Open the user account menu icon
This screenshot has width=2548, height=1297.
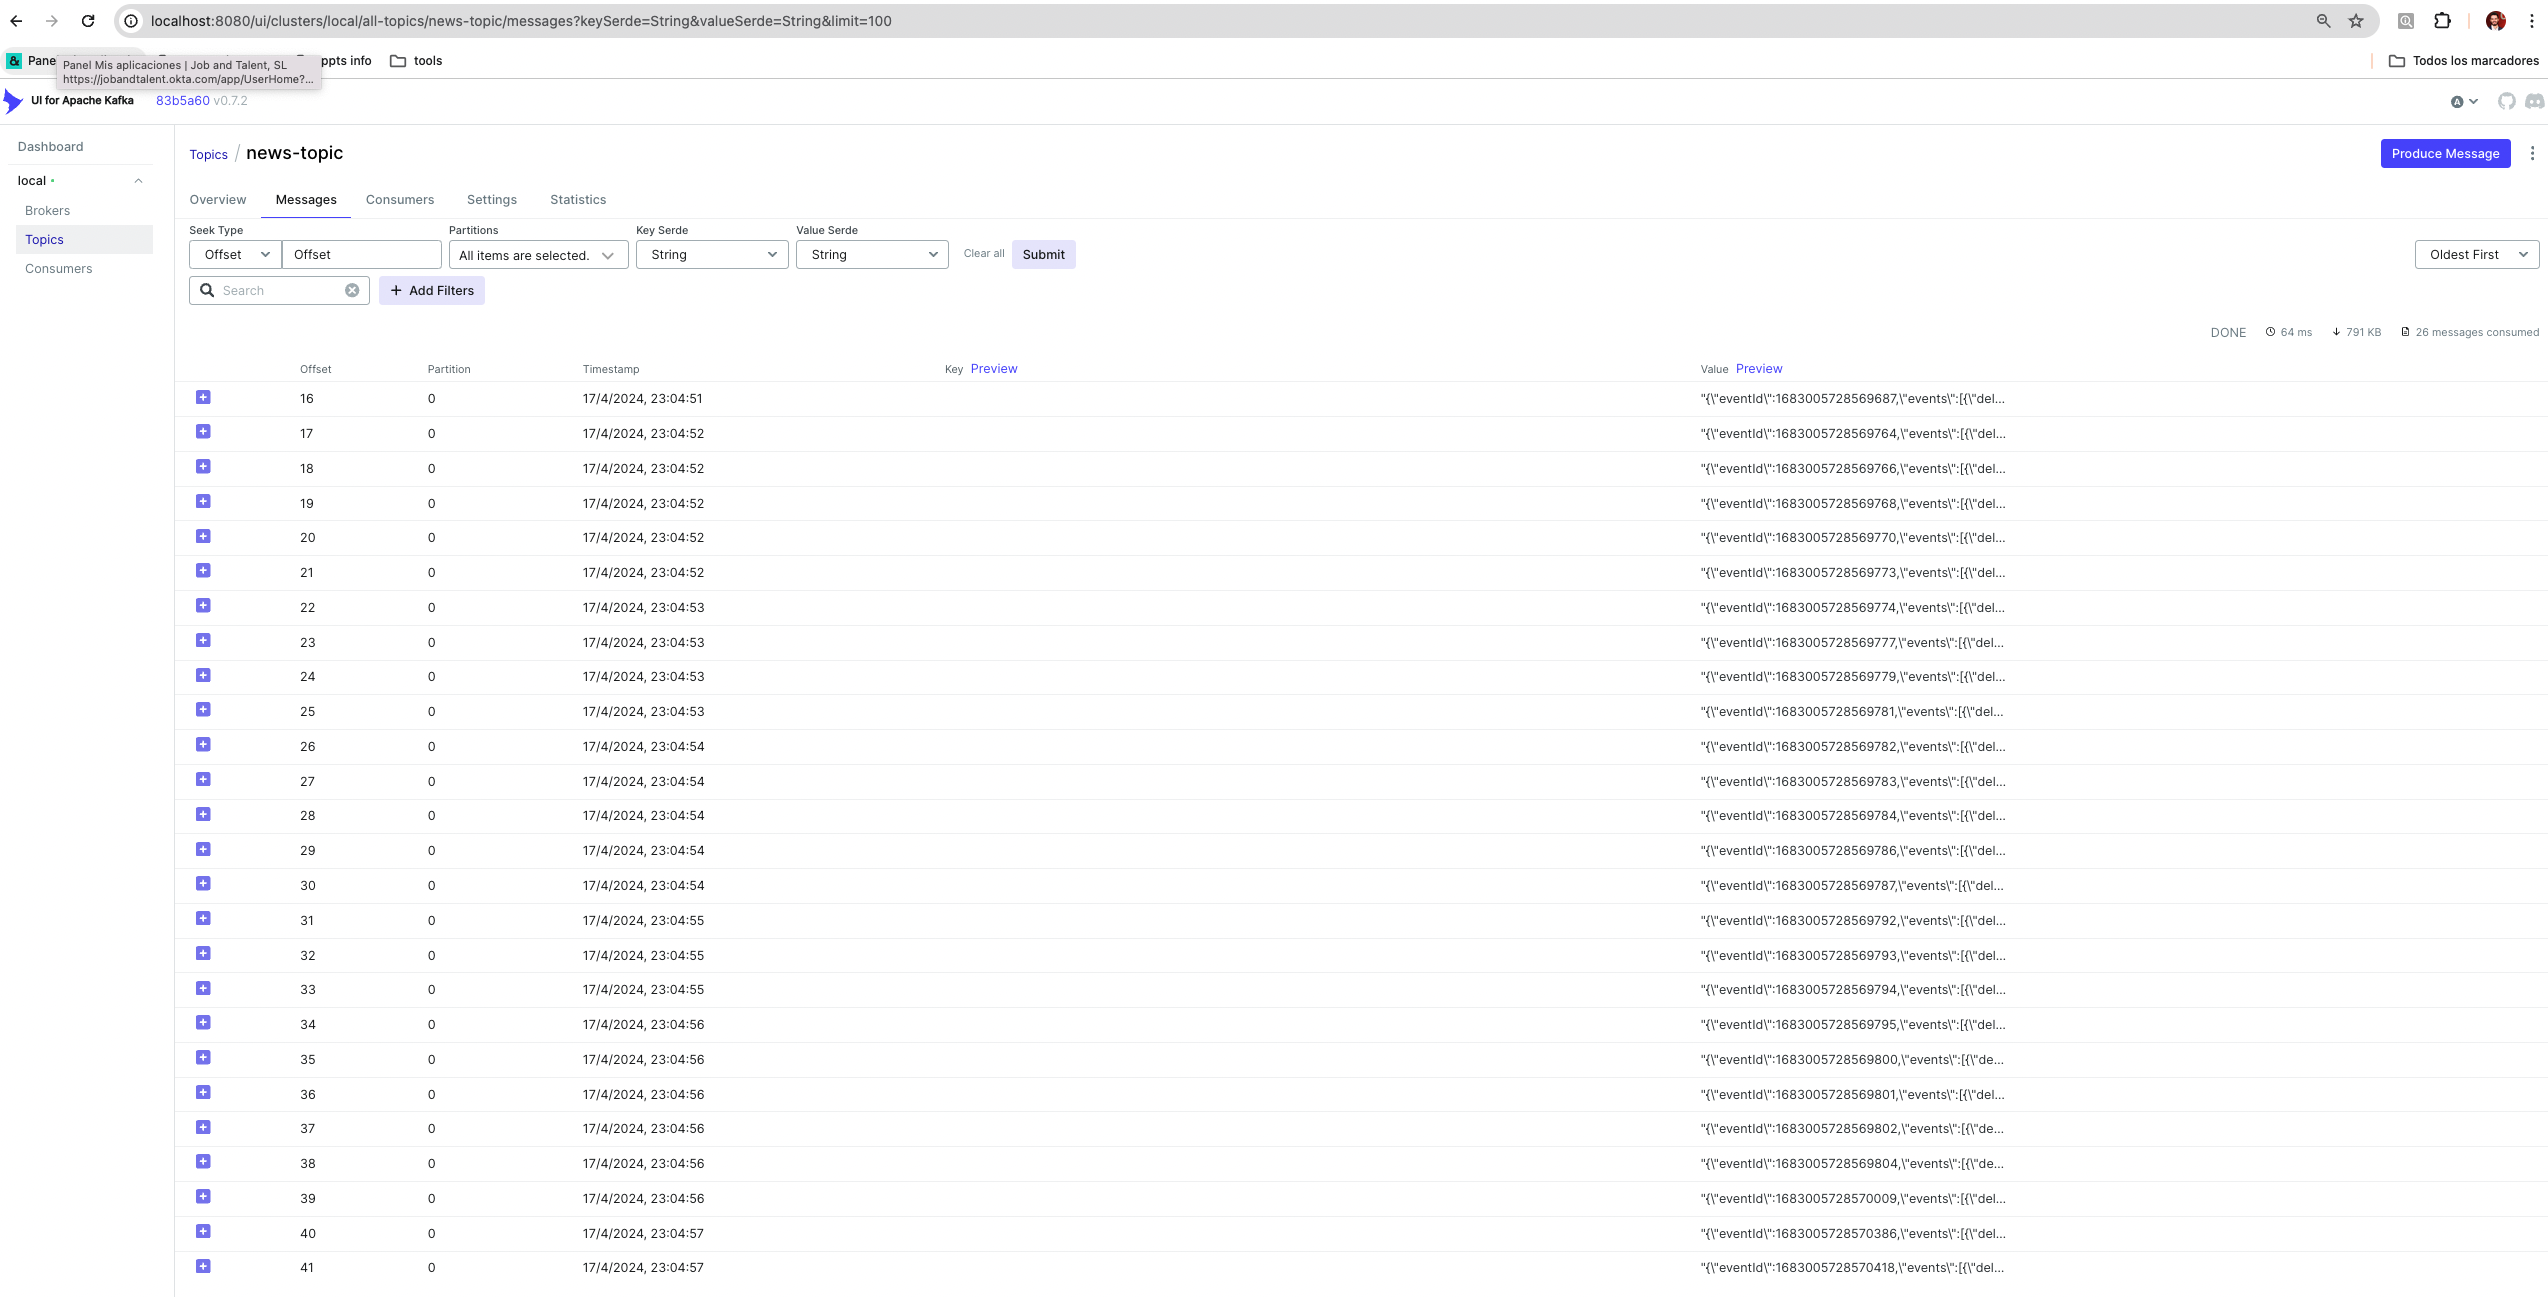[2464, 101]
